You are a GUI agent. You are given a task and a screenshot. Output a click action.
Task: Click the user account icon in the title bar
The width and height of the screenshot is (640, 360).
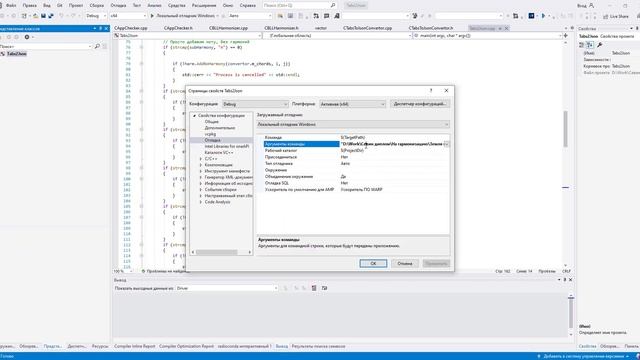click(591, 5)
